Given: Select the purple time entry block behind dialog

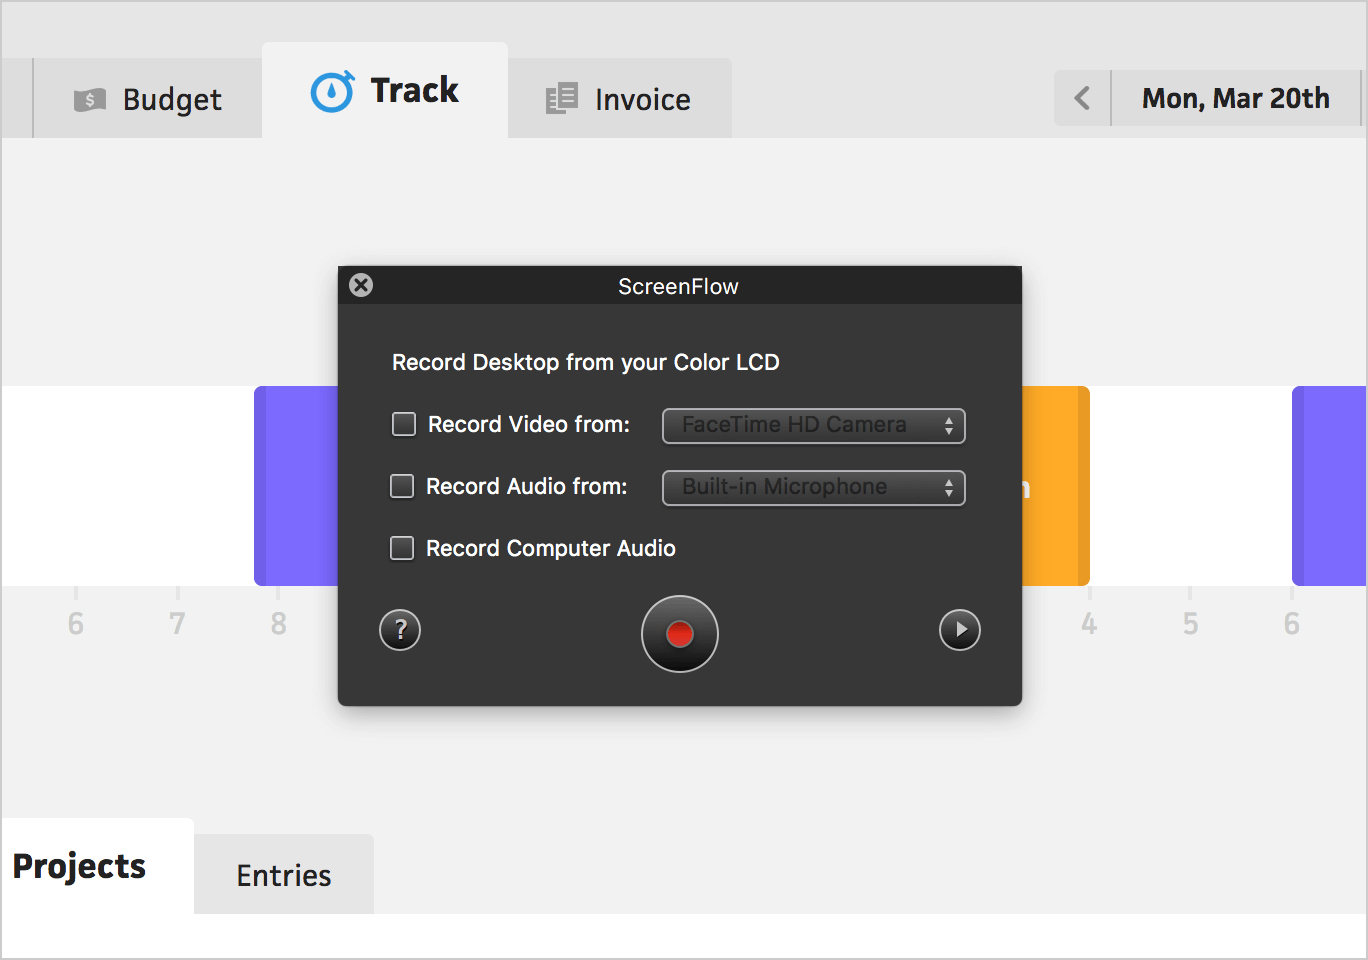Looking at the screenshot, I should 296,486.
